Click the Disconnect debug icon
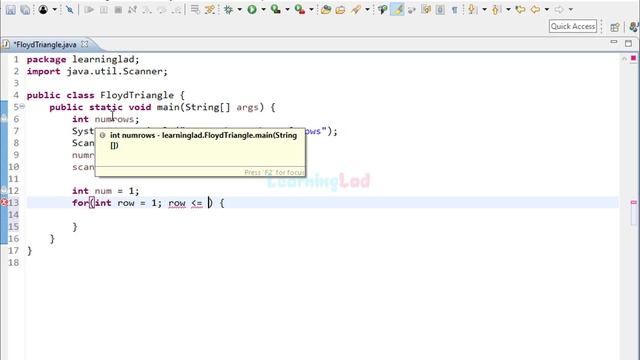 pyautogui.click(x=133, y=9)
